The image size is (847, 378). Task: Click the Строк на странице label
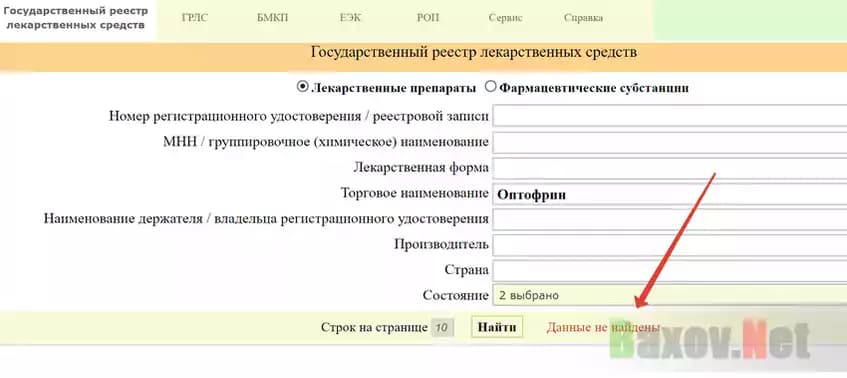coord(374,327)
